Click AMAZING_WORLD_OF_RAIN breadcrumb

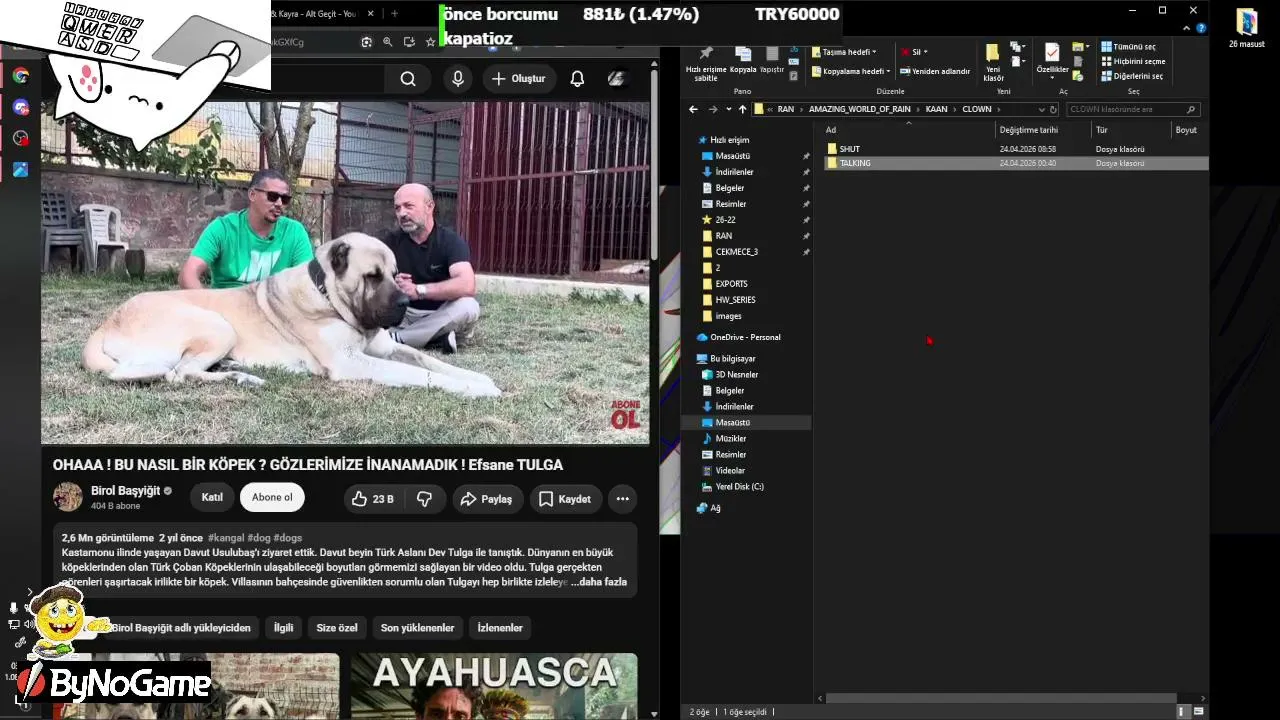[860, 109]
